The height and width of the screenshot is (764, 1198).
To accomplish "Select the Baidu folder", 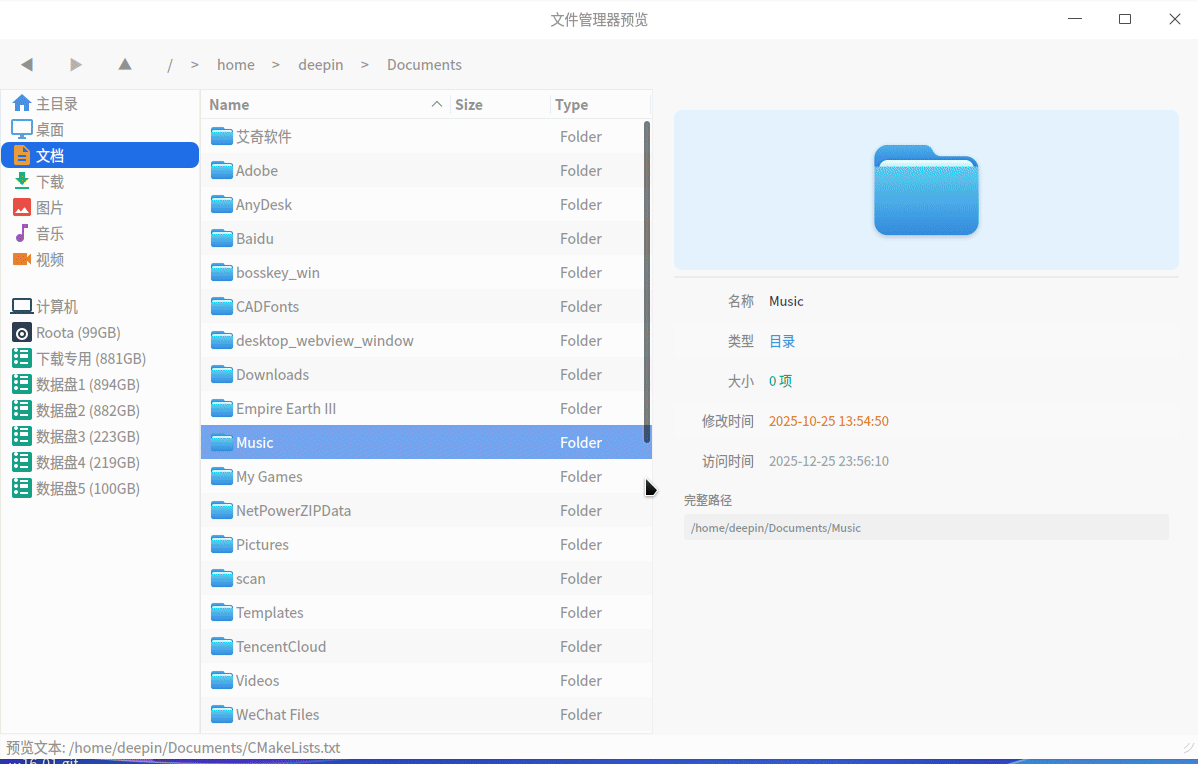I will [x=426, y=239].
